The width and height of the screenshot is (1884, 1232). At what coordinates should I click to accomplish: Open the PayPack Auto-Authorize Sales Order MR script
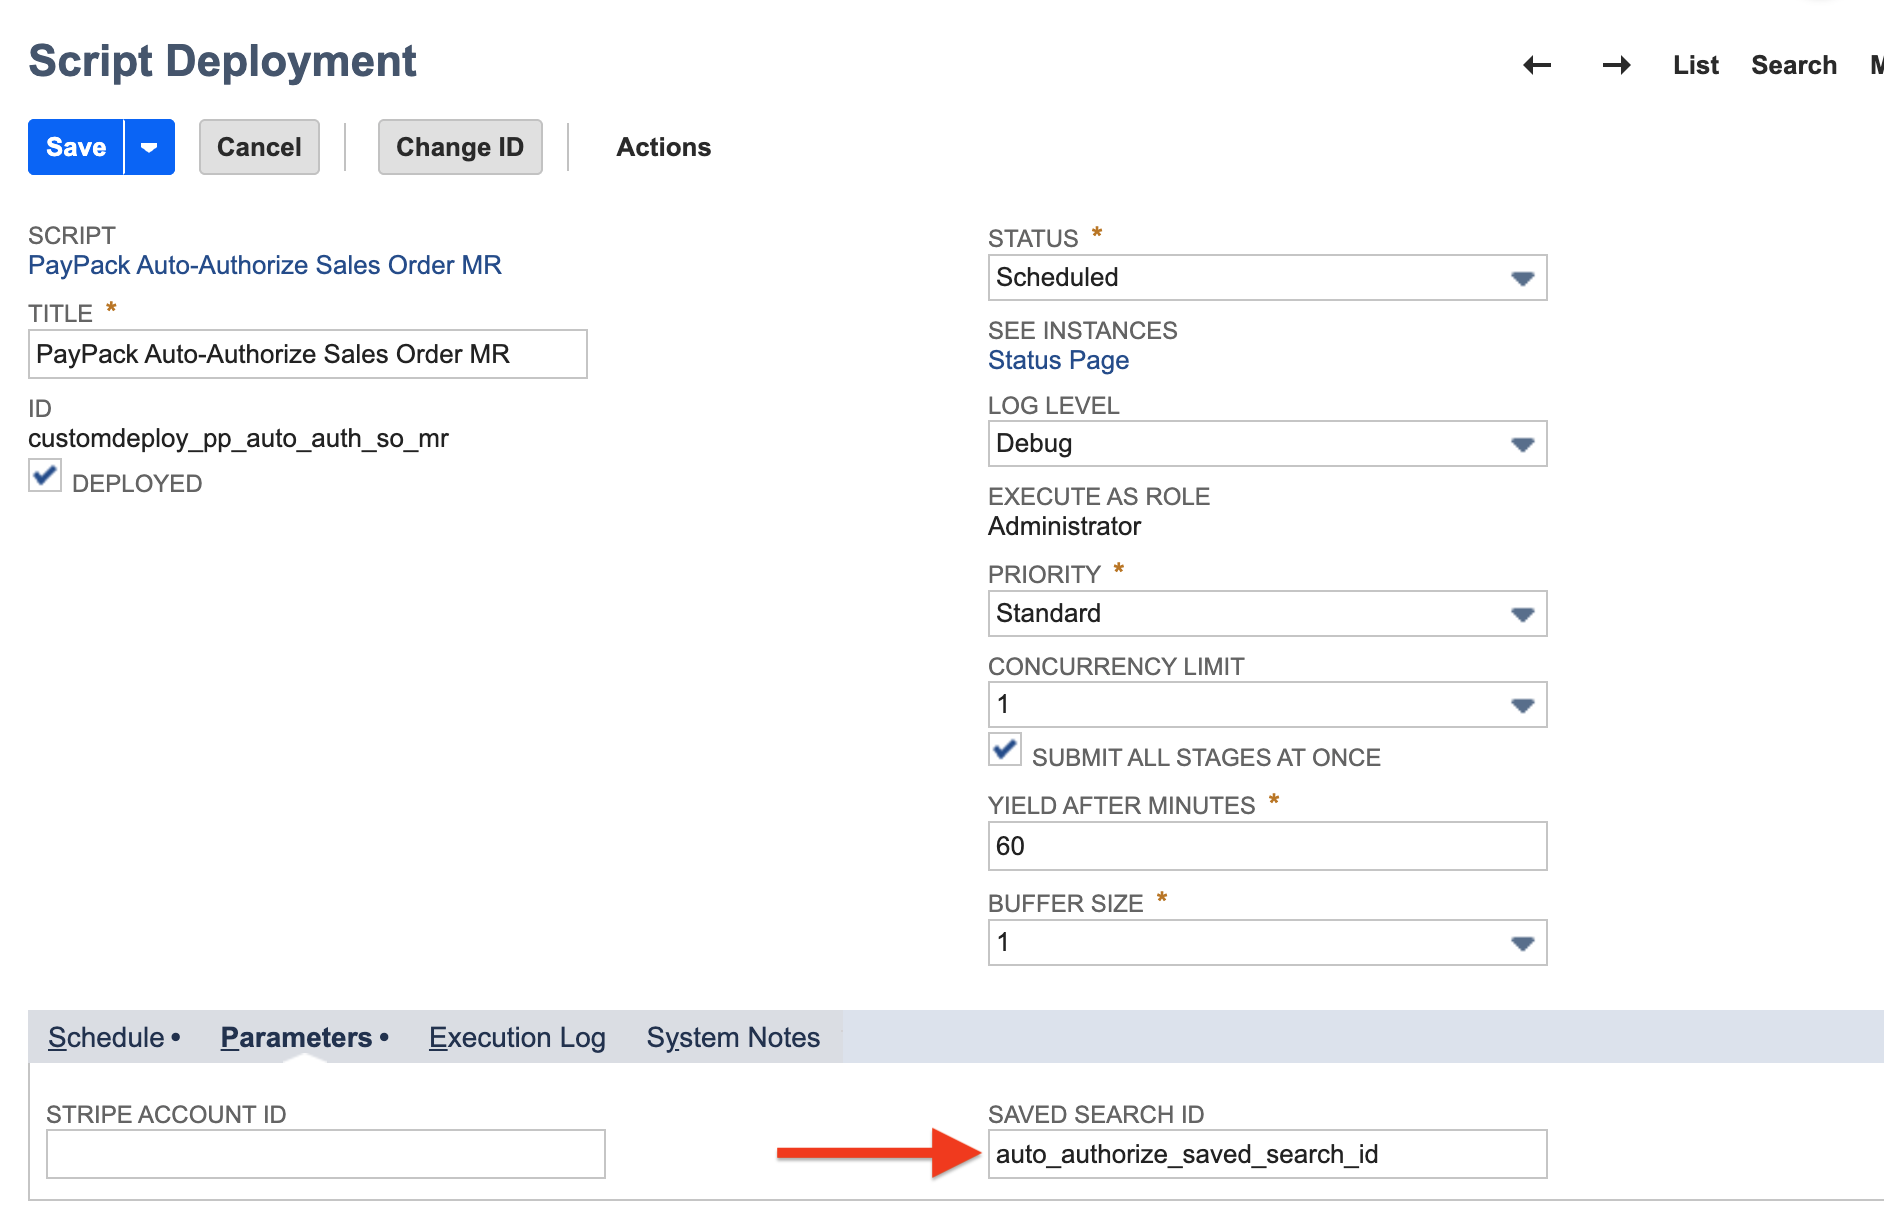(x=265, y=265)
